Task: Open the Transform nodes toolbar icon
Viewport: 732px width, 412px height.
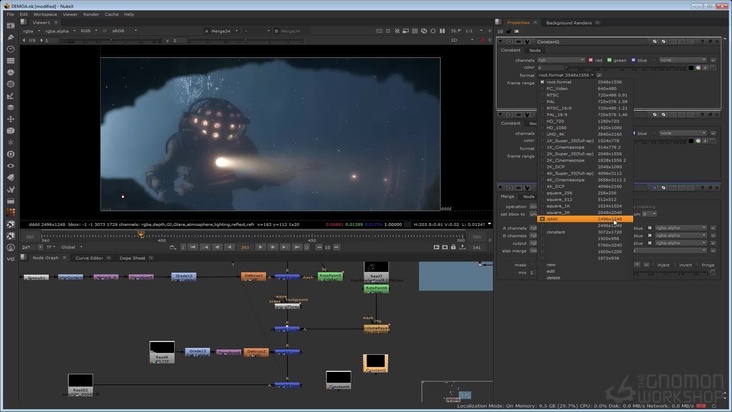Action: tap(10, 119)
